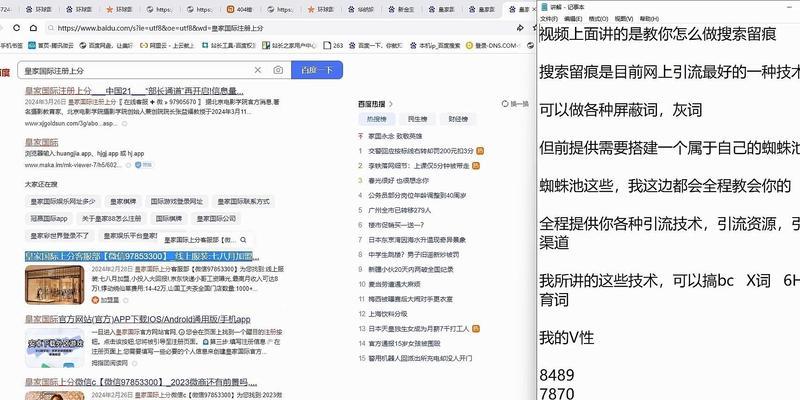Select the 民生榜 tab
Screen dimensions: 800x400
417,119
